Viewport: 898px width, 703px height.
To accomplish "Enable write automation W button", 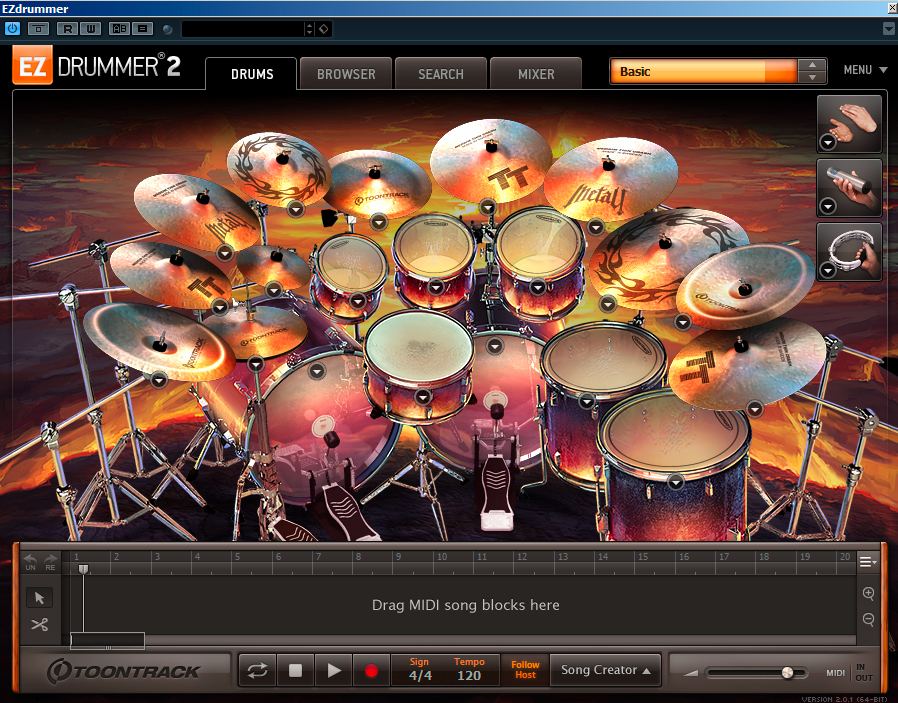I will tap(90, 29).
